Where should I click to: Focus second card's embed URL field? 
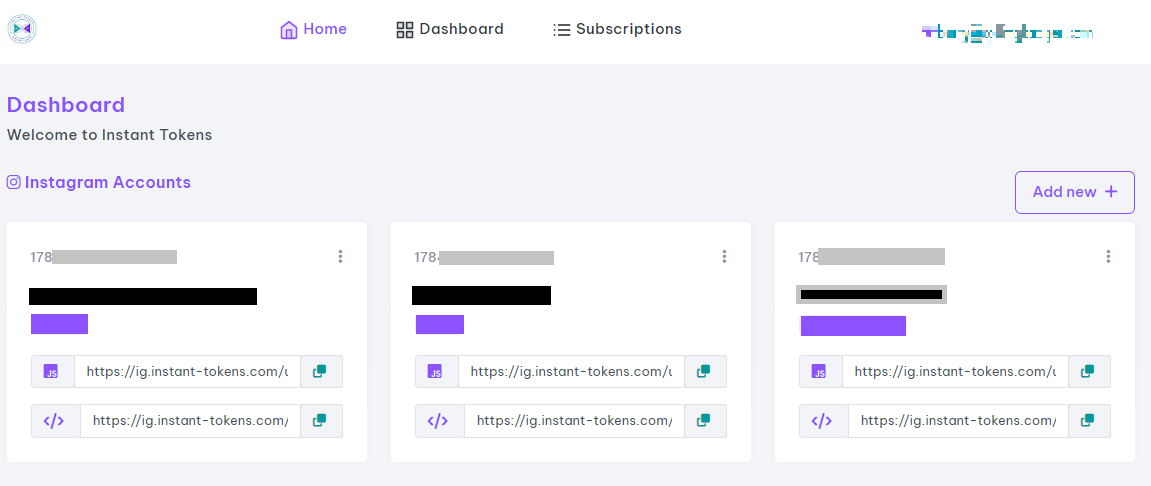(573, 421)
